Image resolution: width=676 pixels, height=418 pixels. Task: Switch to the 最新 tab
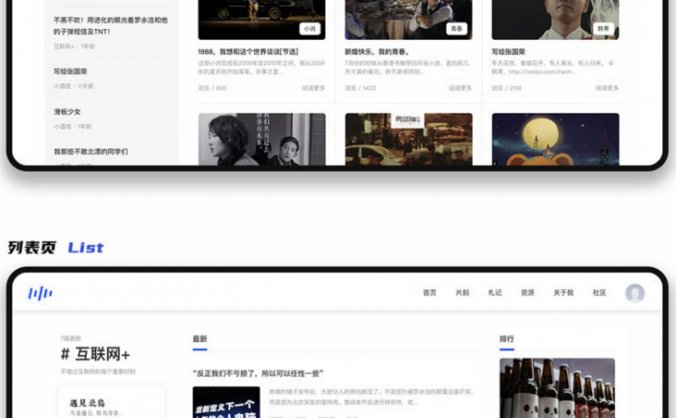click(x=200, y=339)
